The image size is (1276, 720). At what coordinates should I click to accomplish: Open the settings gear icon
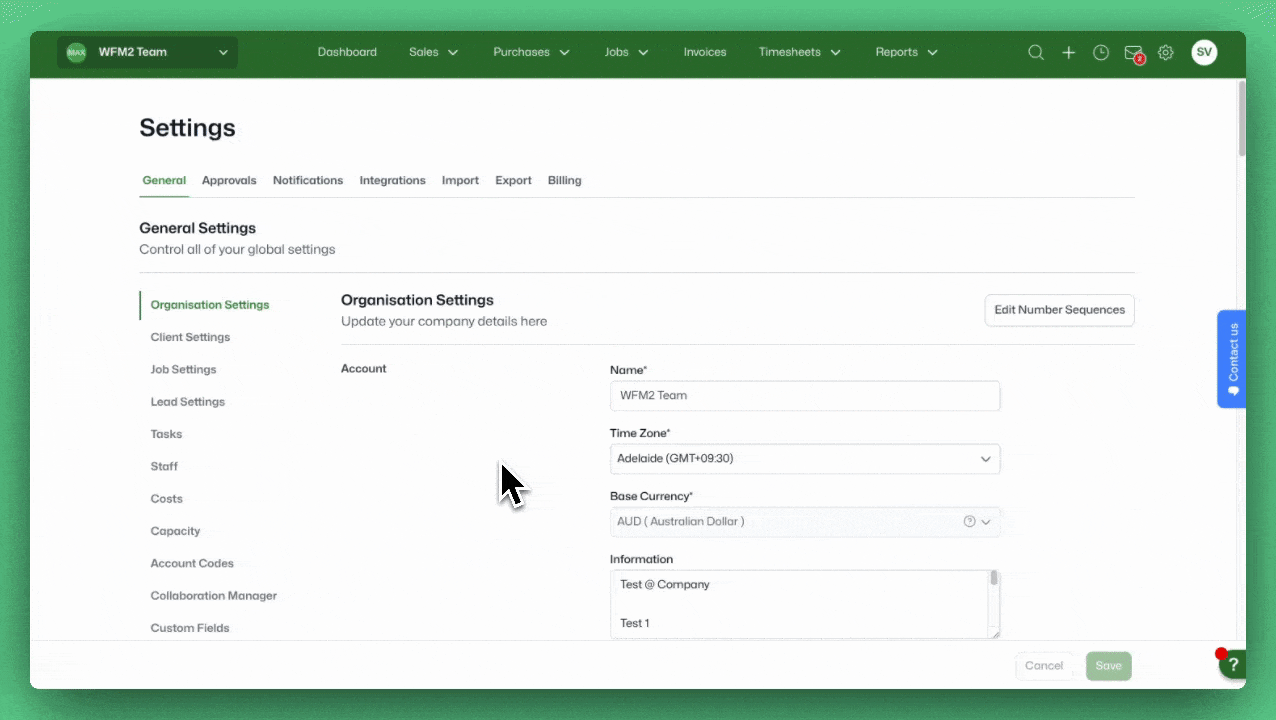coord(1165,52)
